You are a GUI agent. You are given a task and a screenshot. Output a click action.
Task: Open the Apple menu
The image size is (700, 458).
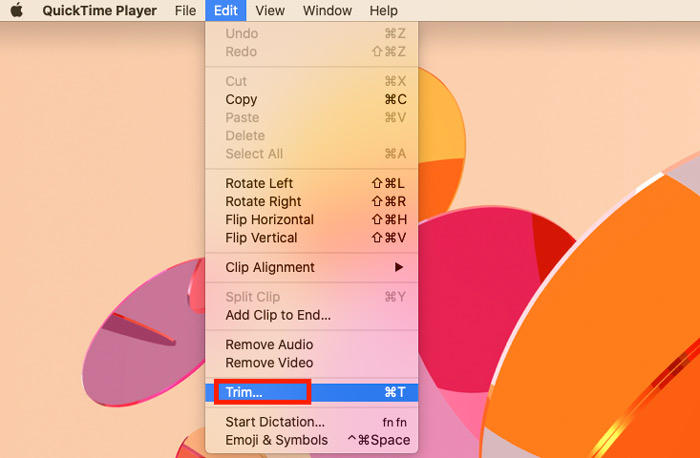click(17, 10)
